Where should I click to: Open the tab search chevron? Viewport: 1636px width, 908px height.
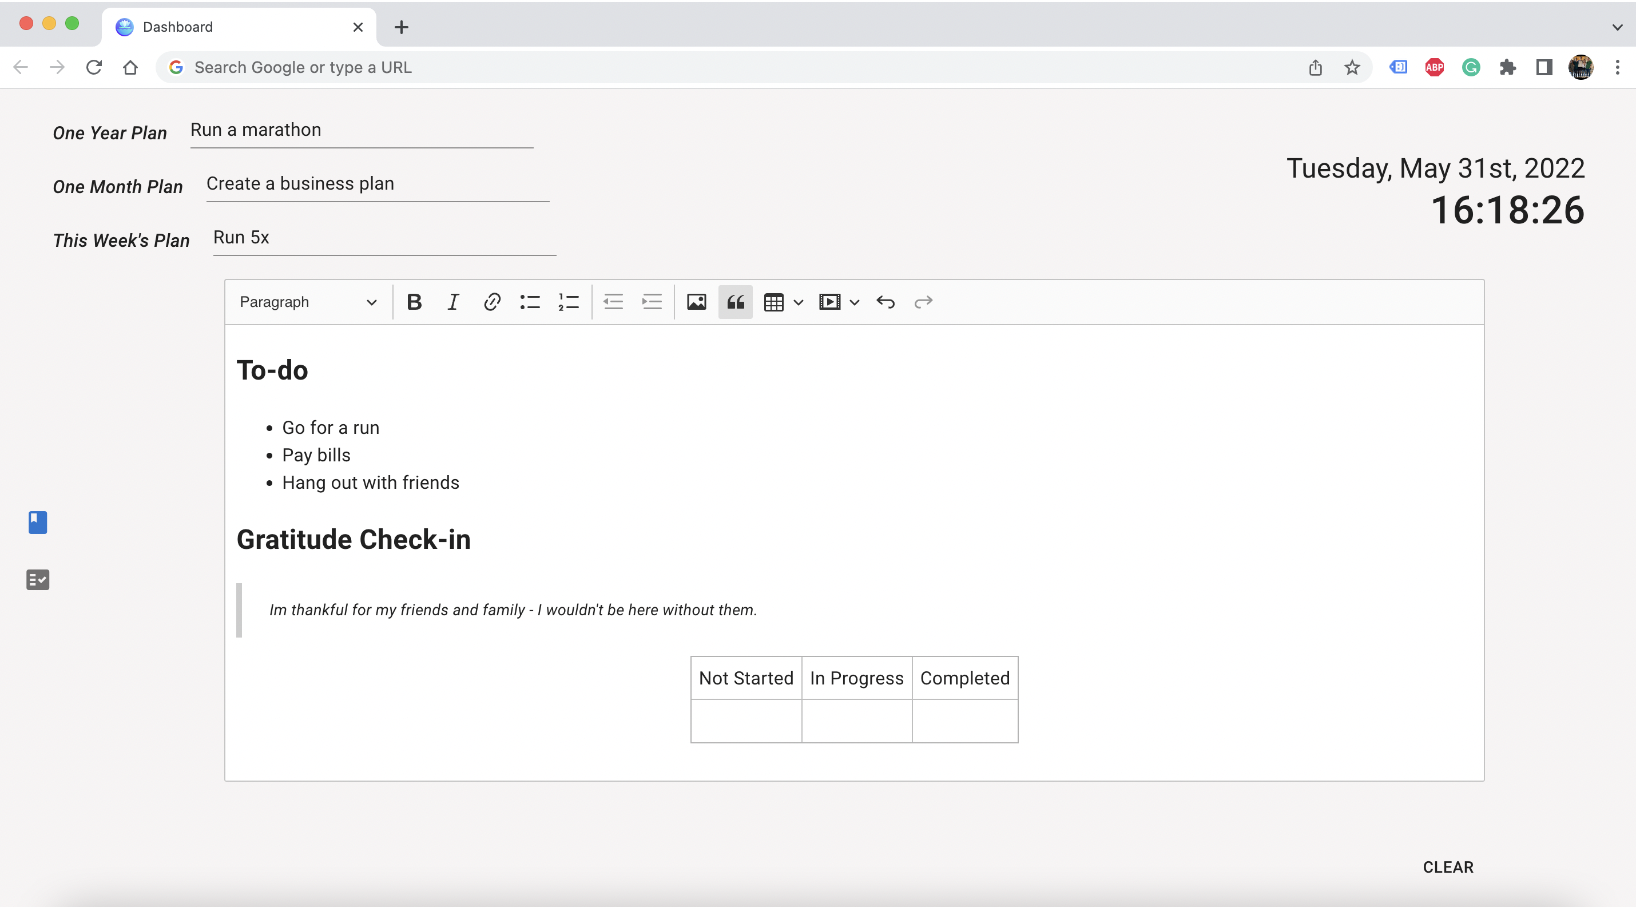pyautogui.click(x=1617, y=27)
